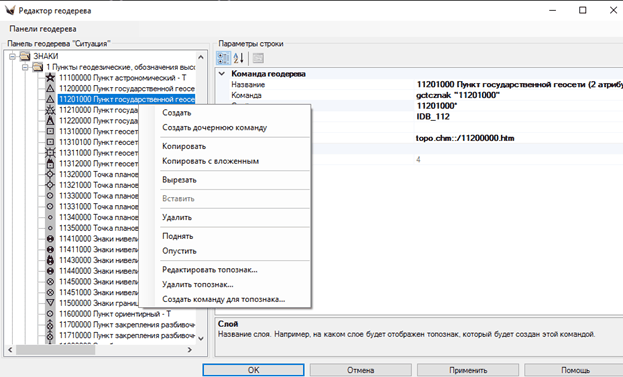Switch property grid to categorized view
This screenshot has width=623, height=377.
[x=223, y=58]
